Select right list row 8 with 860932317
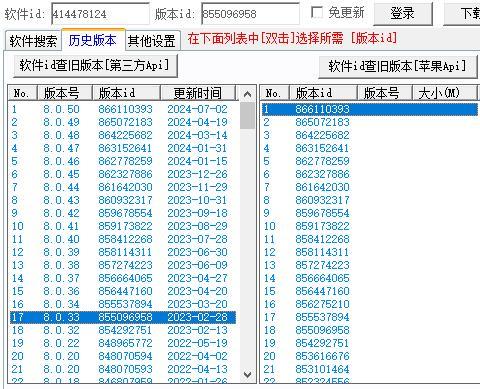The width and height of the screenshot is (480, 389). 370,200
